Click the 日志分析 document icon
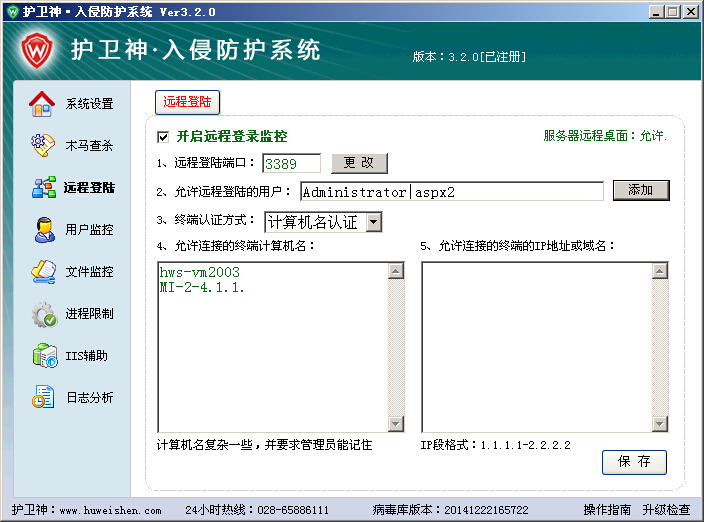Screen dimensions: 704x522 (43, 397)
